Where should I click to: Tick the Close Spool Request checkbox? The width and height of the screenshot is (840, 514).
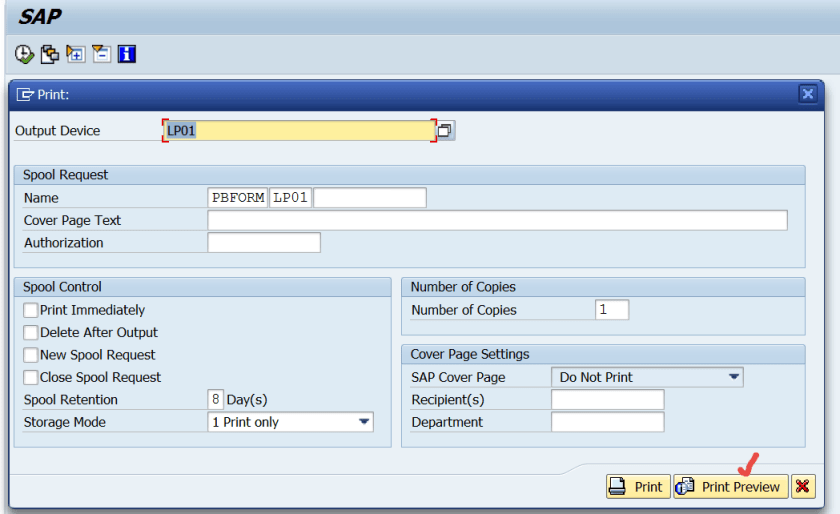(x=31, y=378)
